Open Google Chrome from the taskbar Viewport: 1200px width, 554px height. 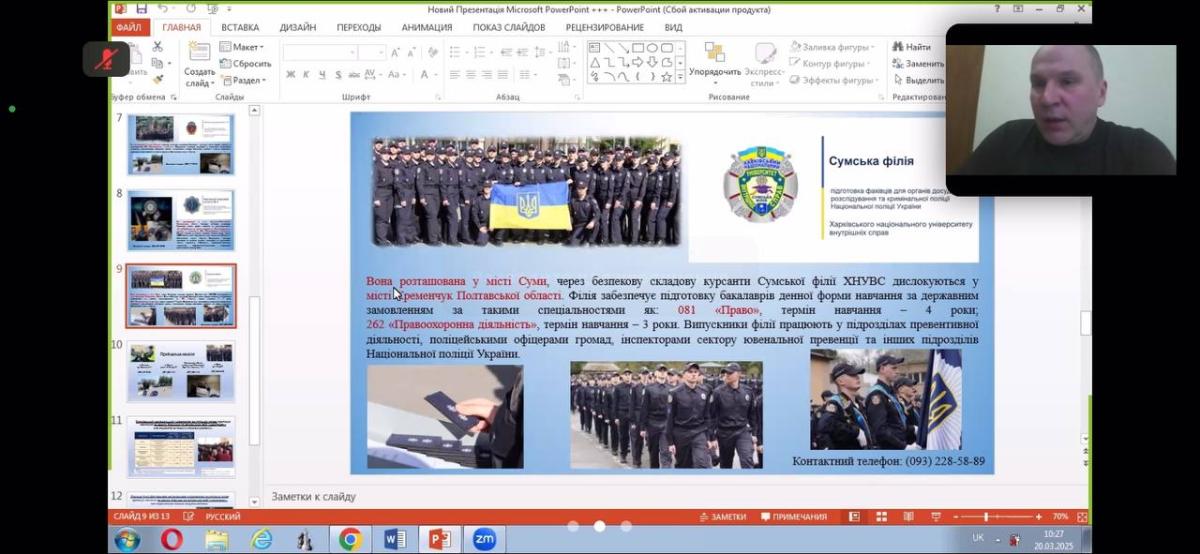tap(350, 540)
